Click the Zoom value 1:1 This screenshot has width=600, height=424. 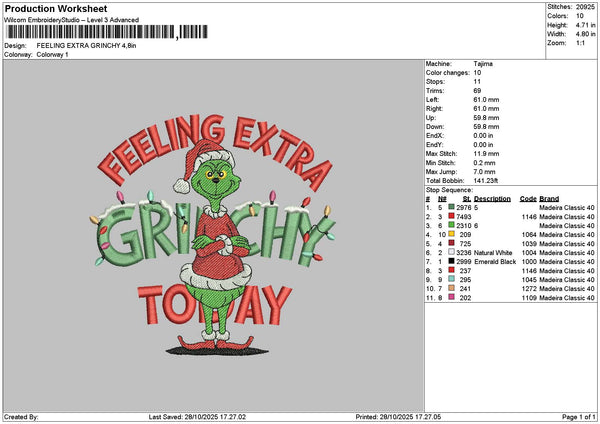click(x=580, y=43)
